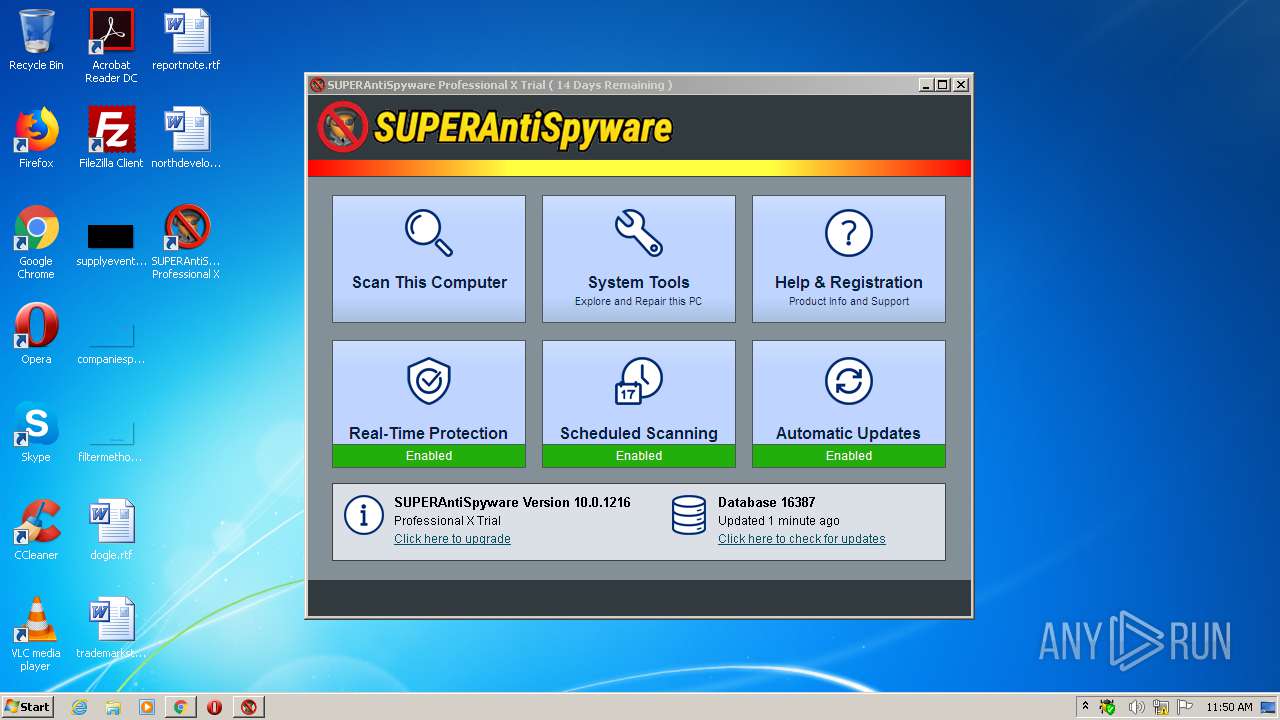This screenshot has height=720, width=1280.
Task: Select CCleaner desktop shortcut
Action: tap(36, 530)
